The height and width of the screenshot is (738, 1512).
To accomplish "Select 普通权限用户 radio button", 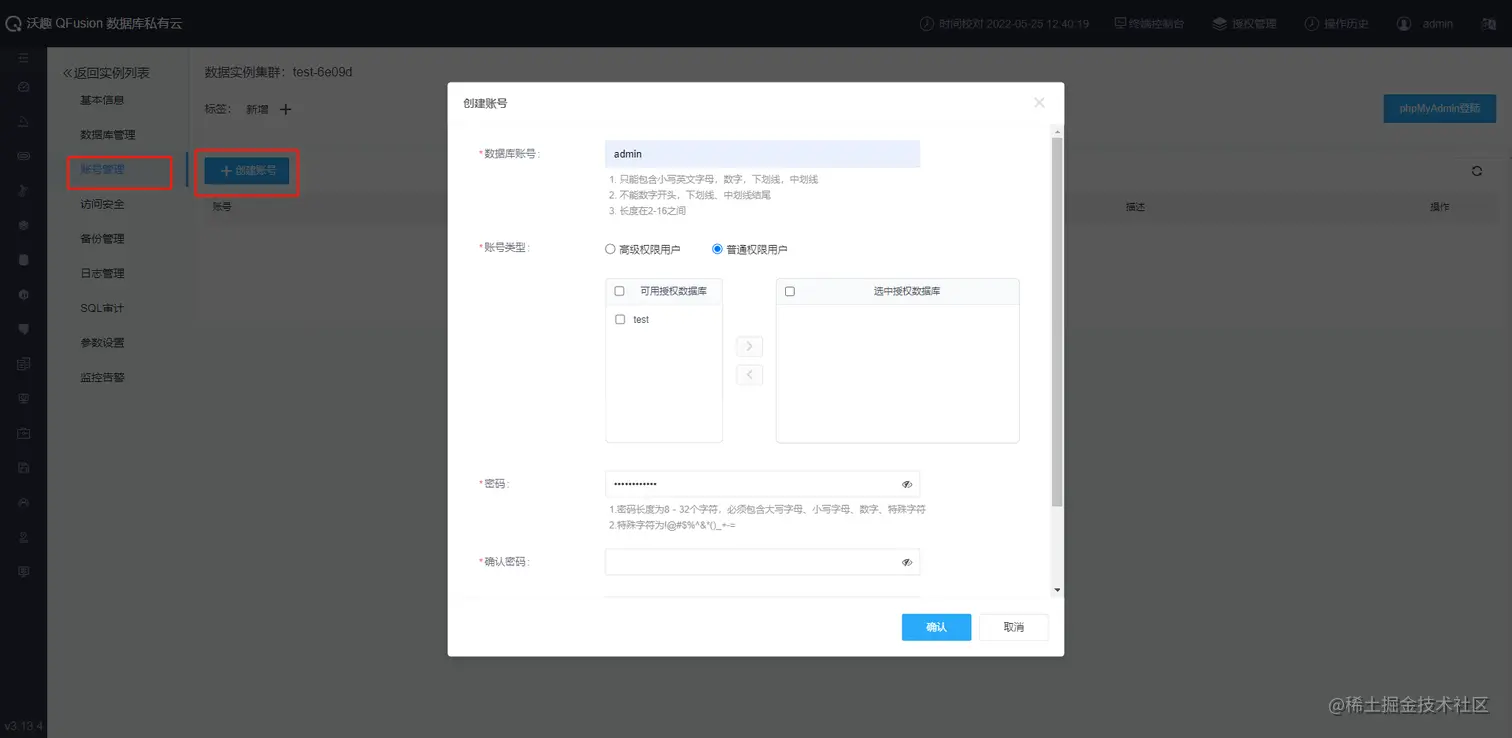I will tap(717, 249).
